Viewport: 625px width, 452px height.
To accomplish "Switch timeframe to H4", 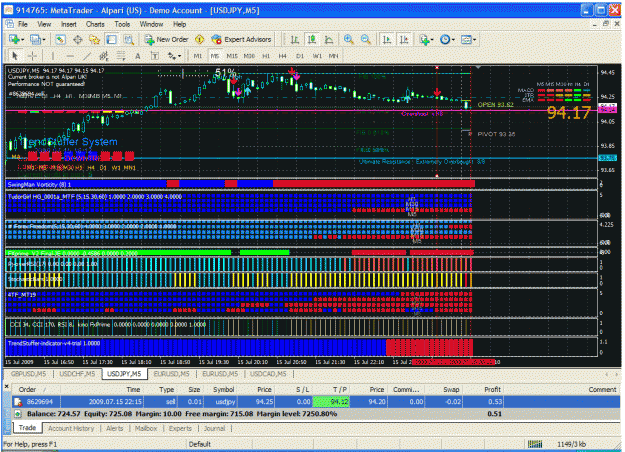I will [283, 56].
